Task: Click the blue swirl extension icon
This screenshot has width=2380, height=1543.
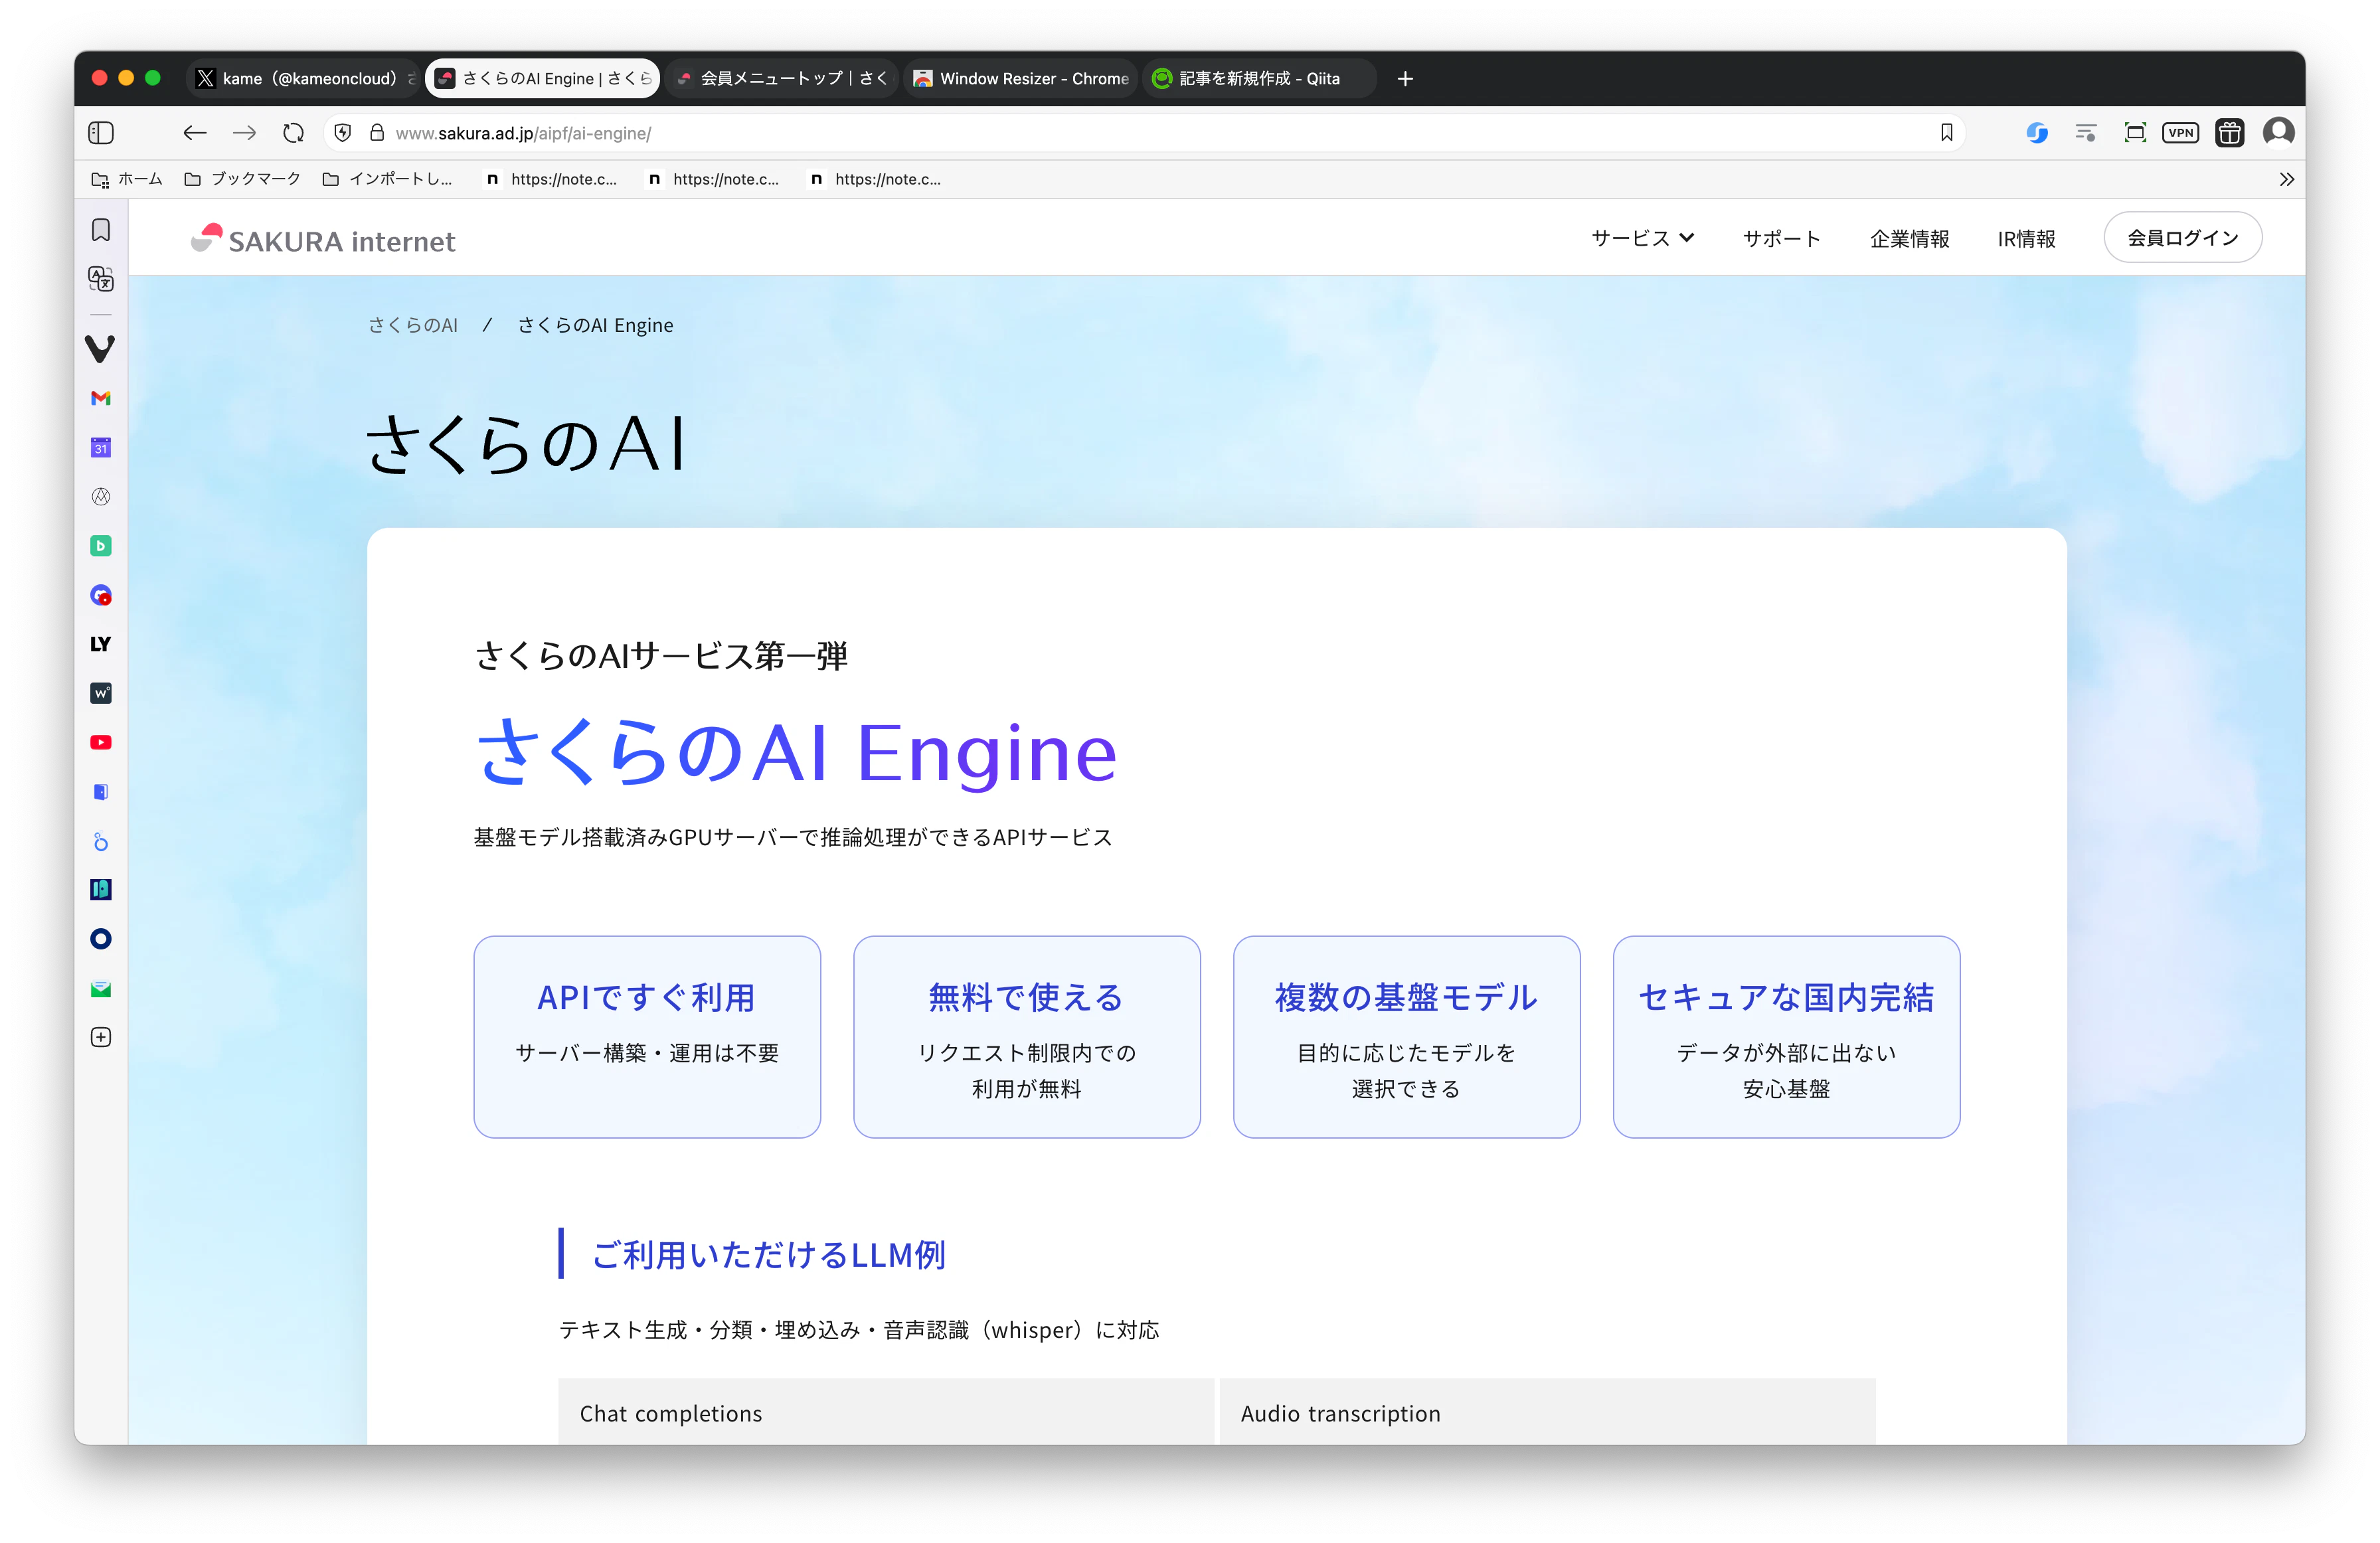Action: [x=2037, y=133]
